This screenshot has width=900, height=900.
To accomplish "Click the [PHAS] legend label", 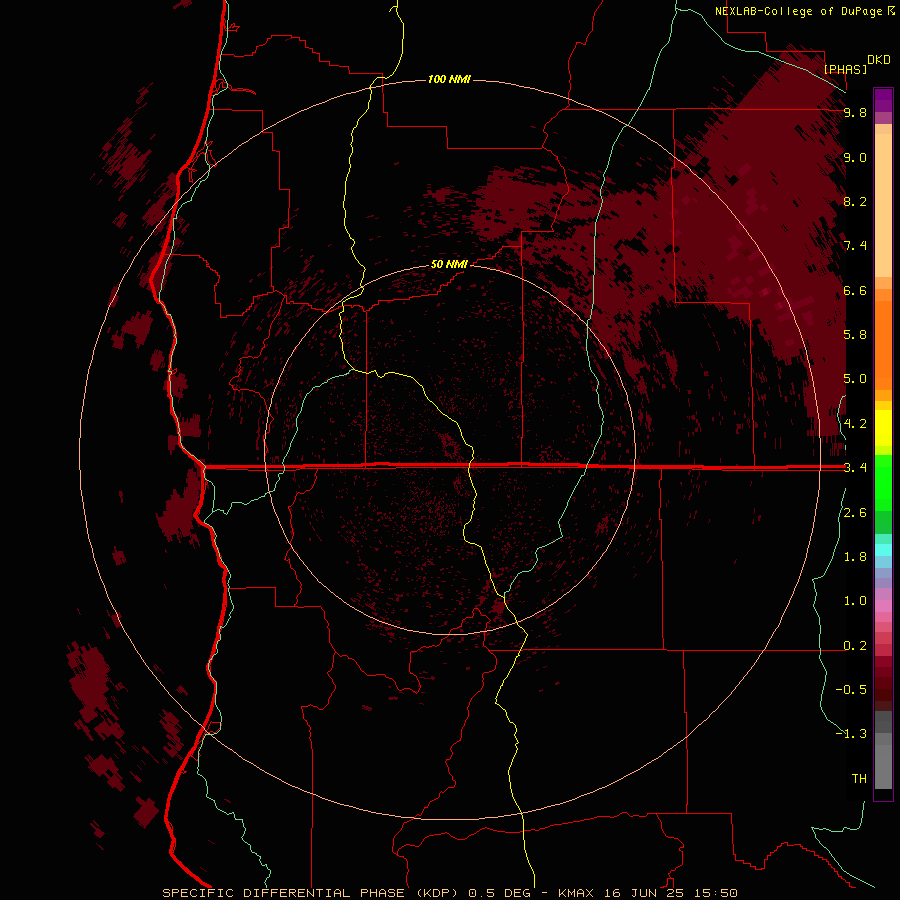I will point(845,69).
